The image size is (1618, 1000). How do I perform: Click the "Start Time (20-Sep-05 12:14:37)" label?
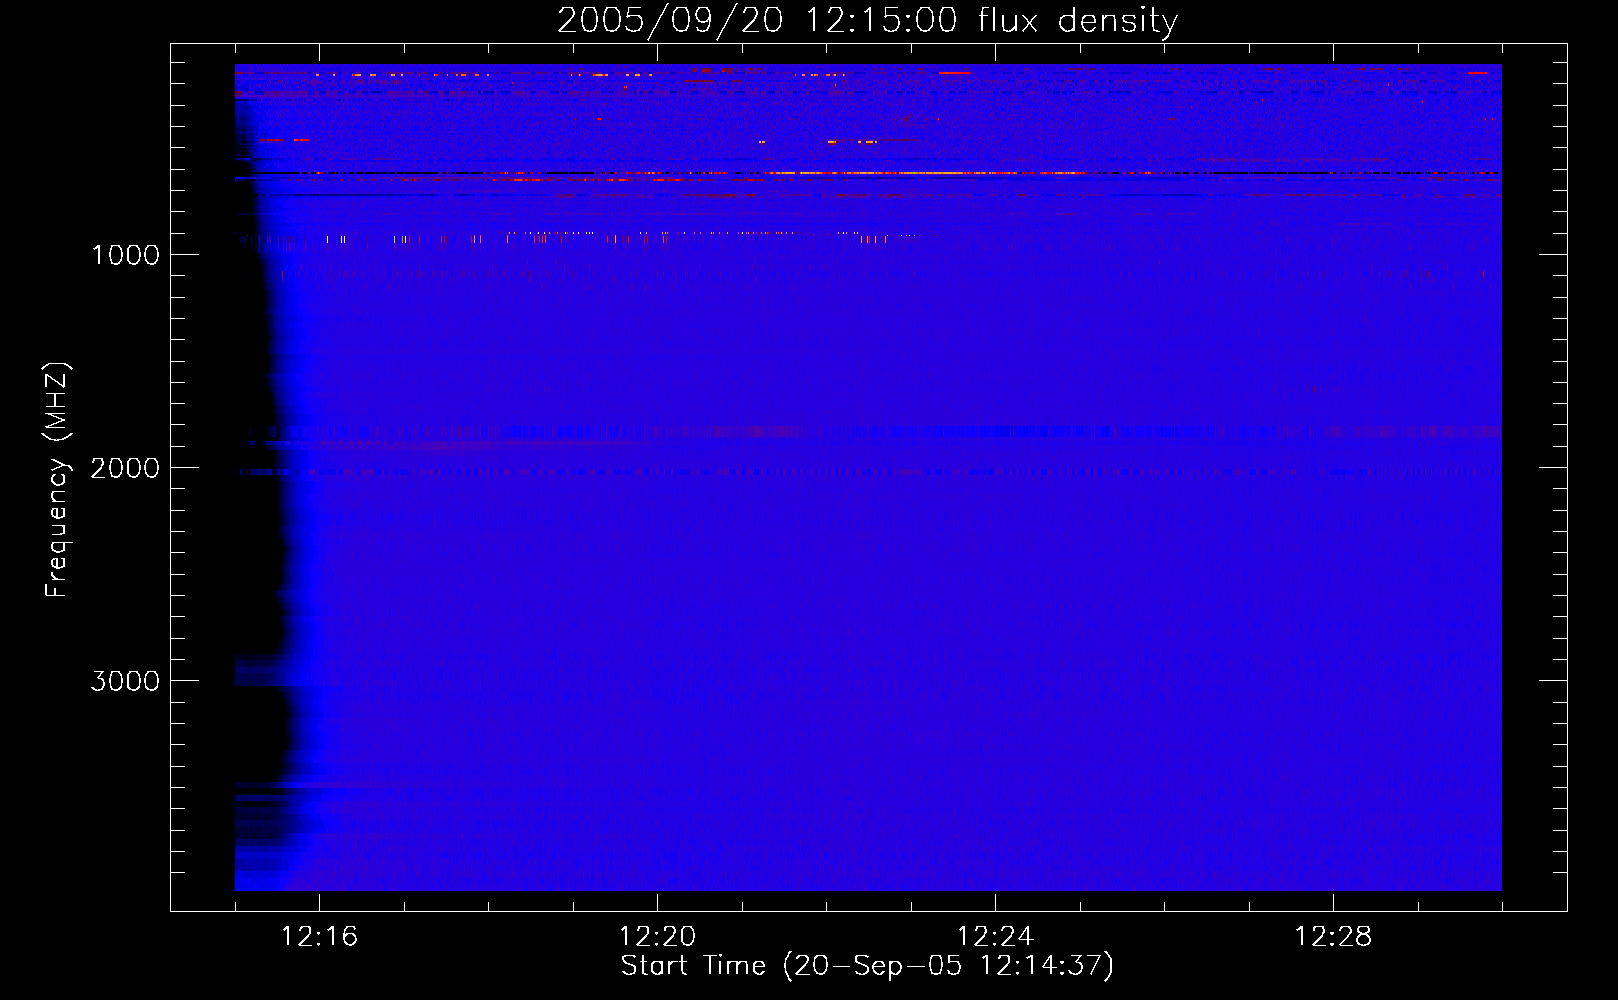[x=867, y=966]
